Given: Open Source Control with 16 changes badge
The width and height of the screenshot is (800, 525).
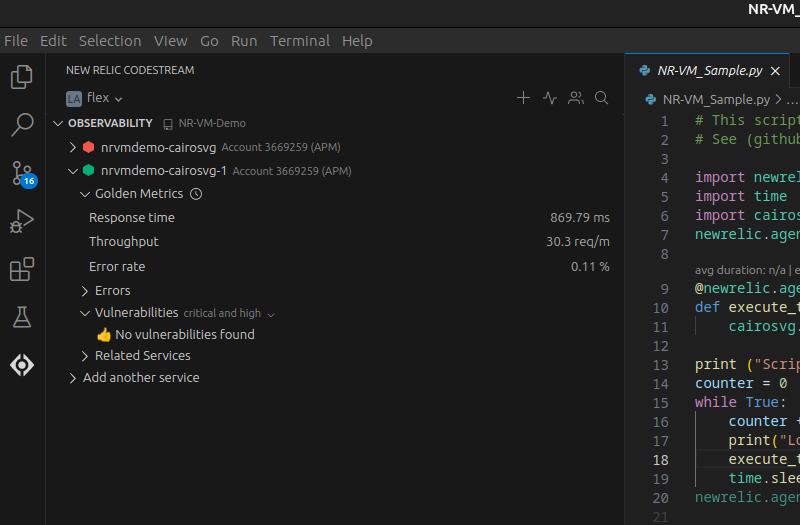Looking at the screenshot, I should [23, 173].
